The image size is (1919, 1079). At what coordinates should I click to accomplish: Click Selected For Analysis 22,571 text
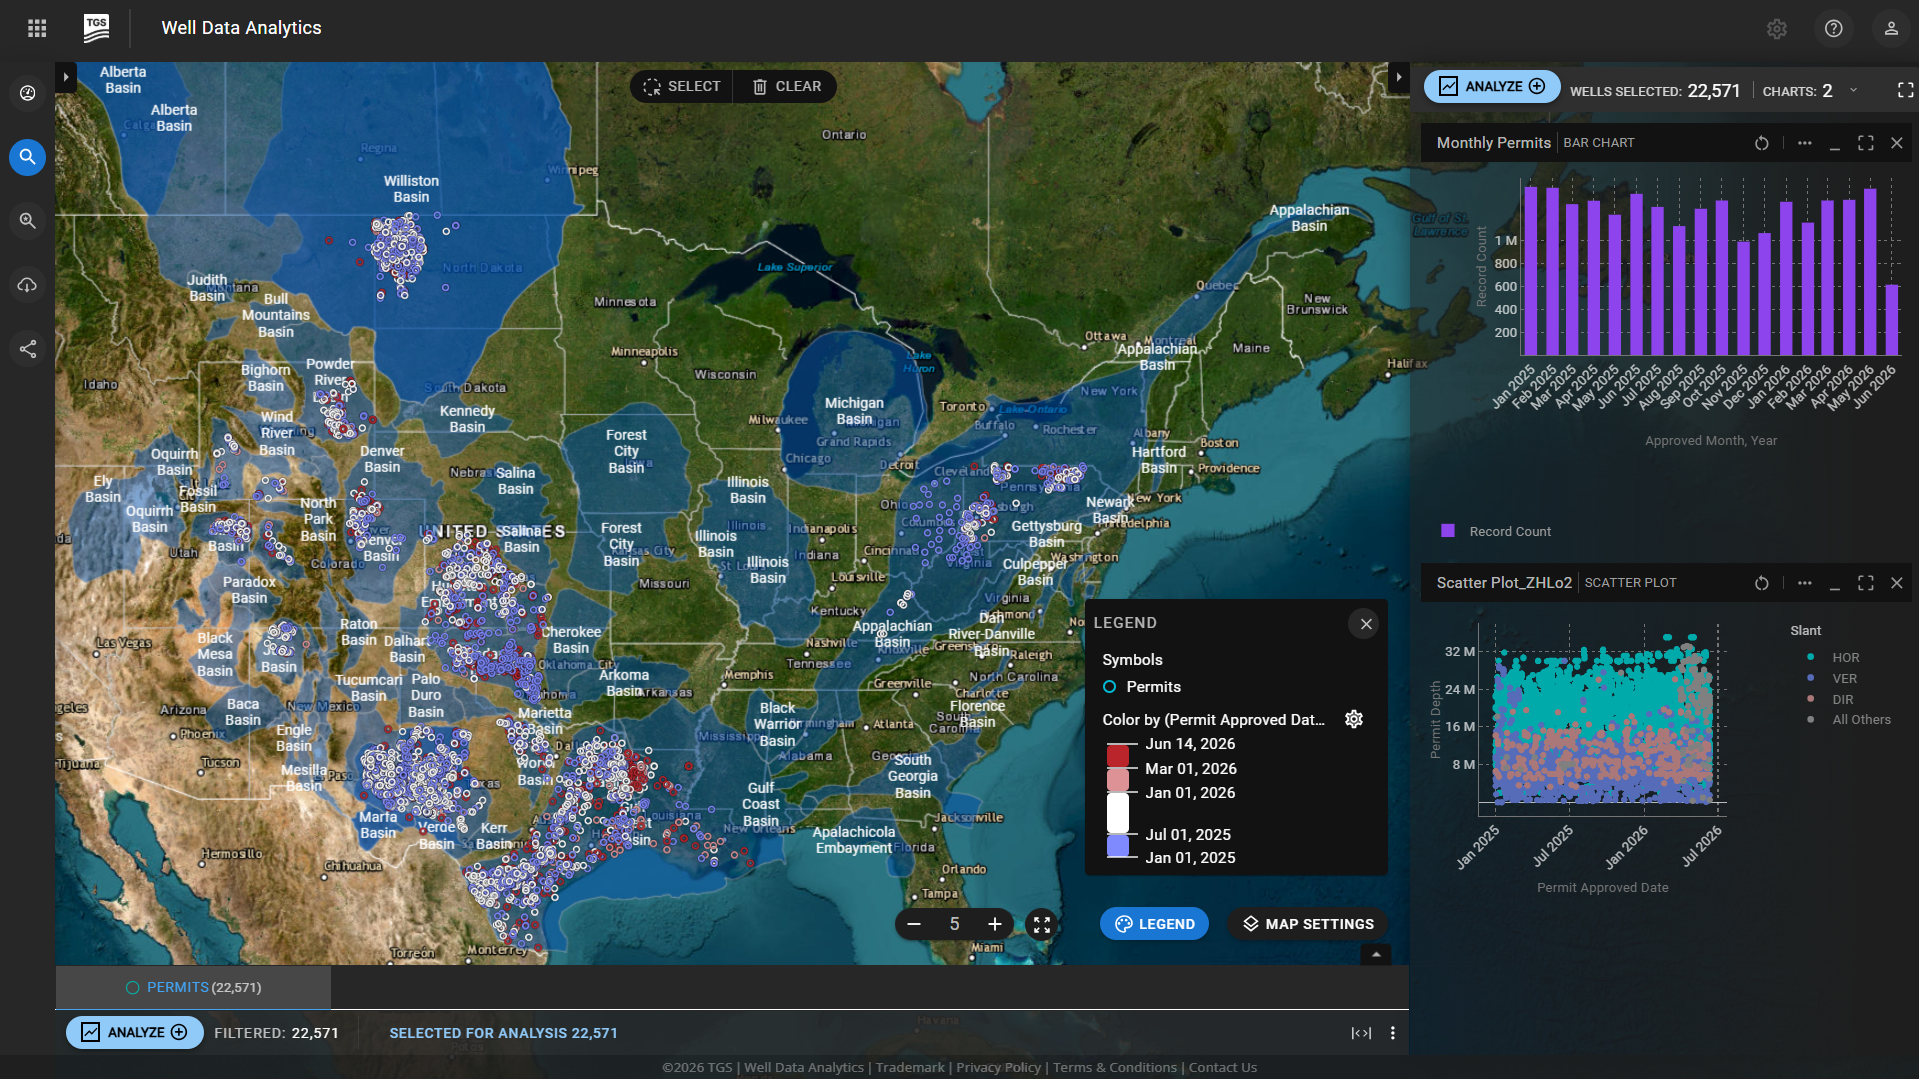pos(503,1033)
